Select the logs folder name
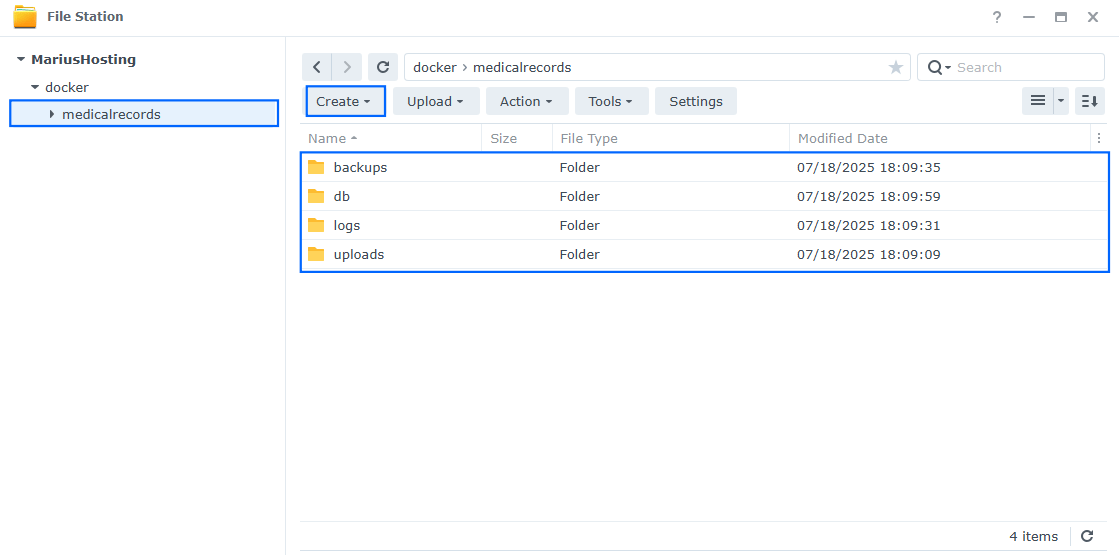 pyautogui.click(x=347, y=225)
